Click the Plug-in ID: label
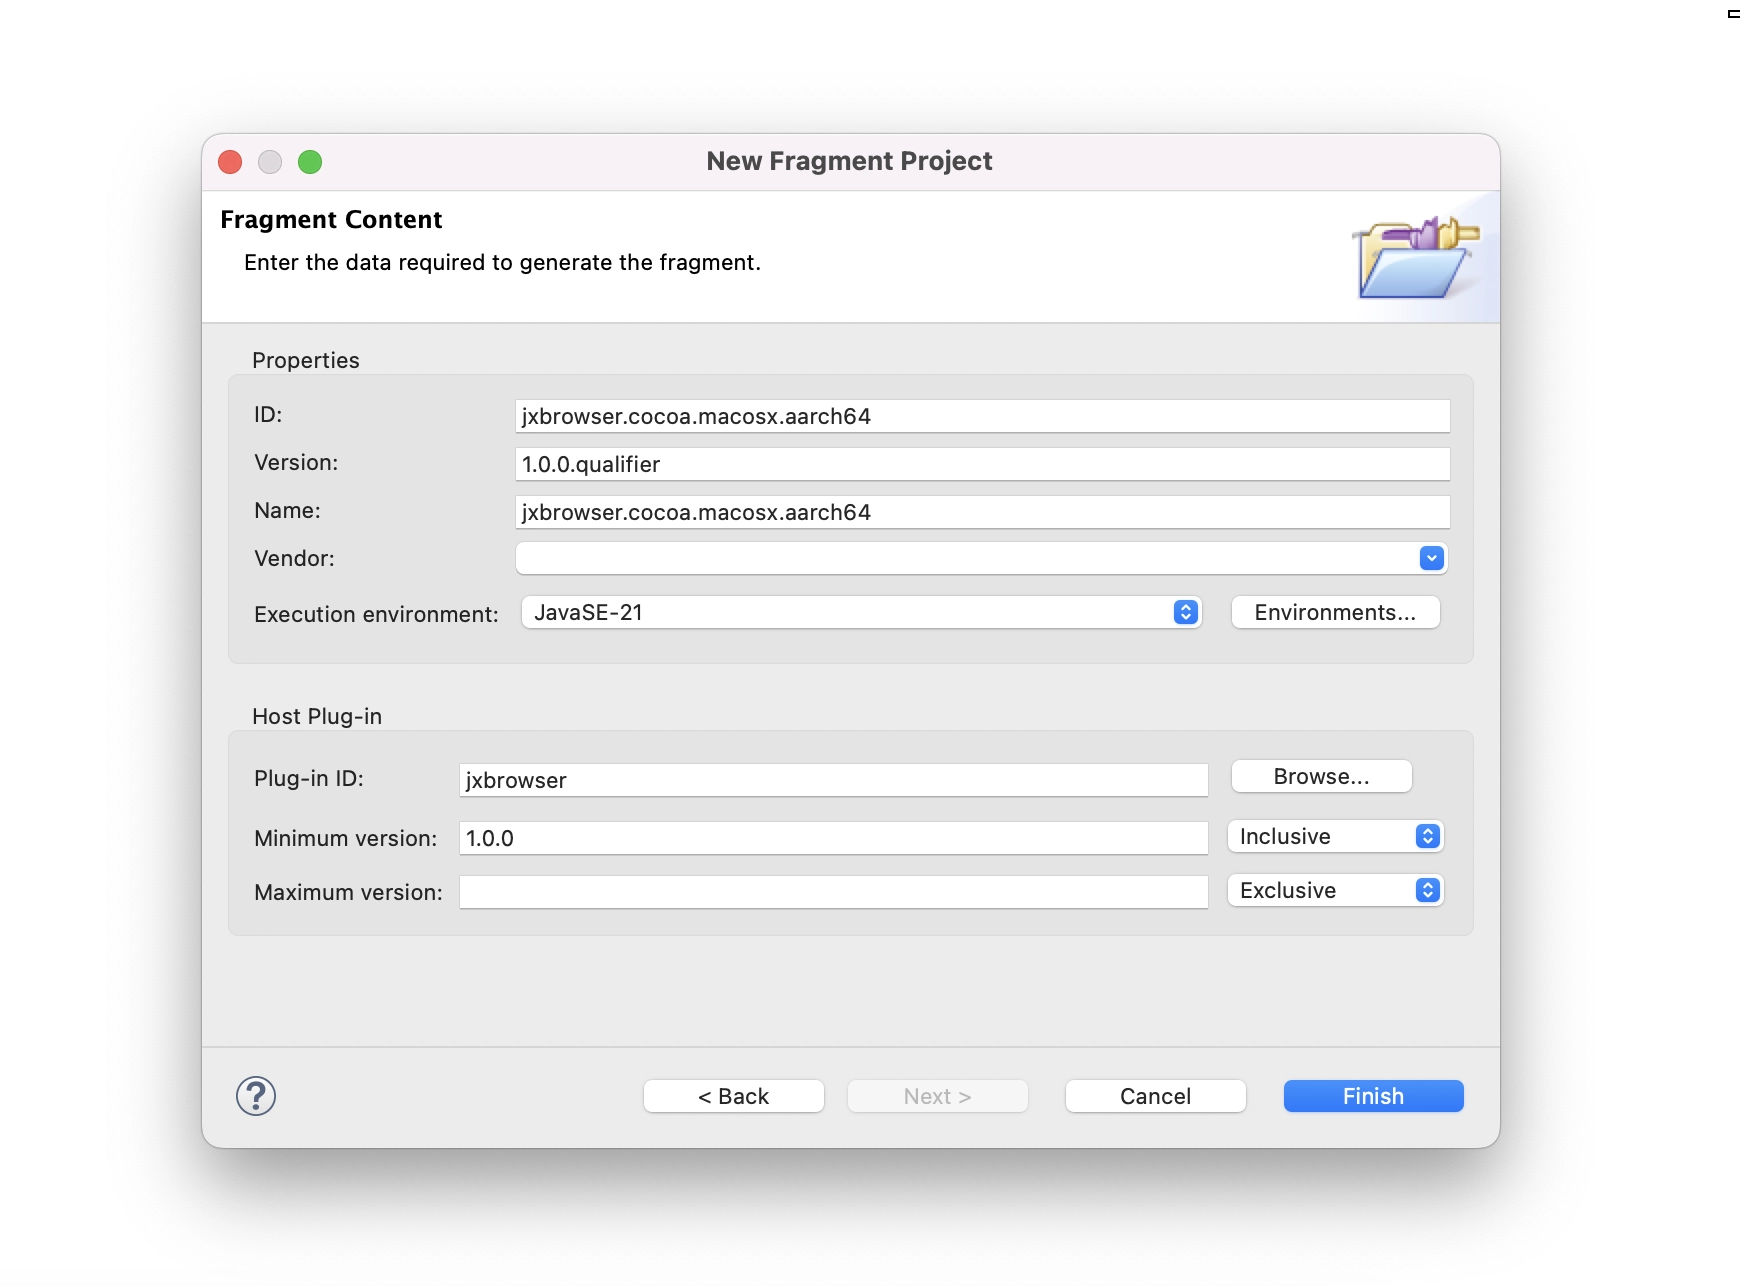 click(309, 778)
